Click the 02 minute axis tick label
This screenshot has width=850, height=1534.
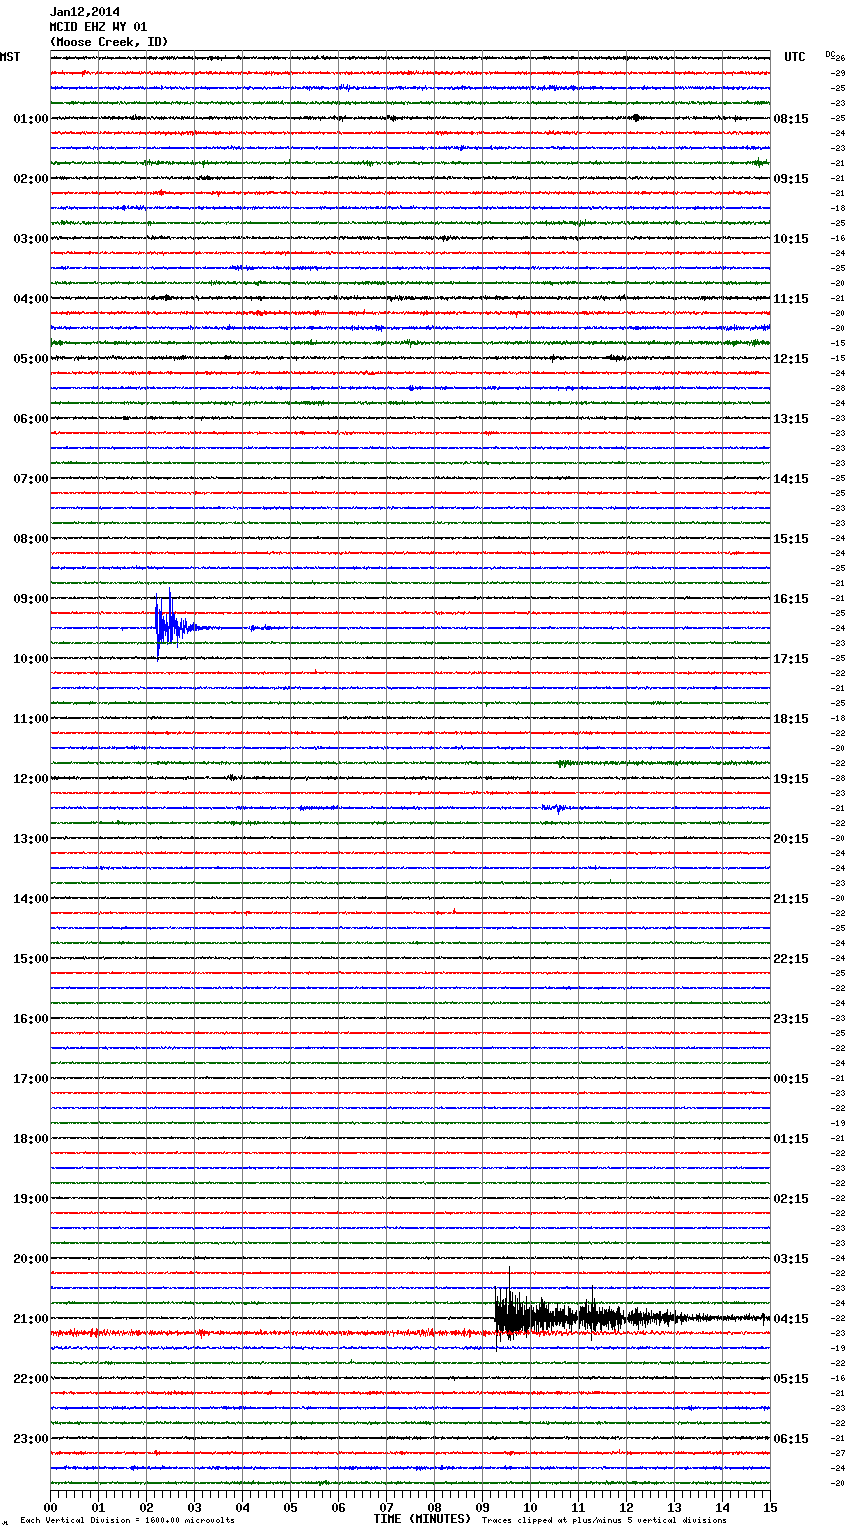(146, 1507)
